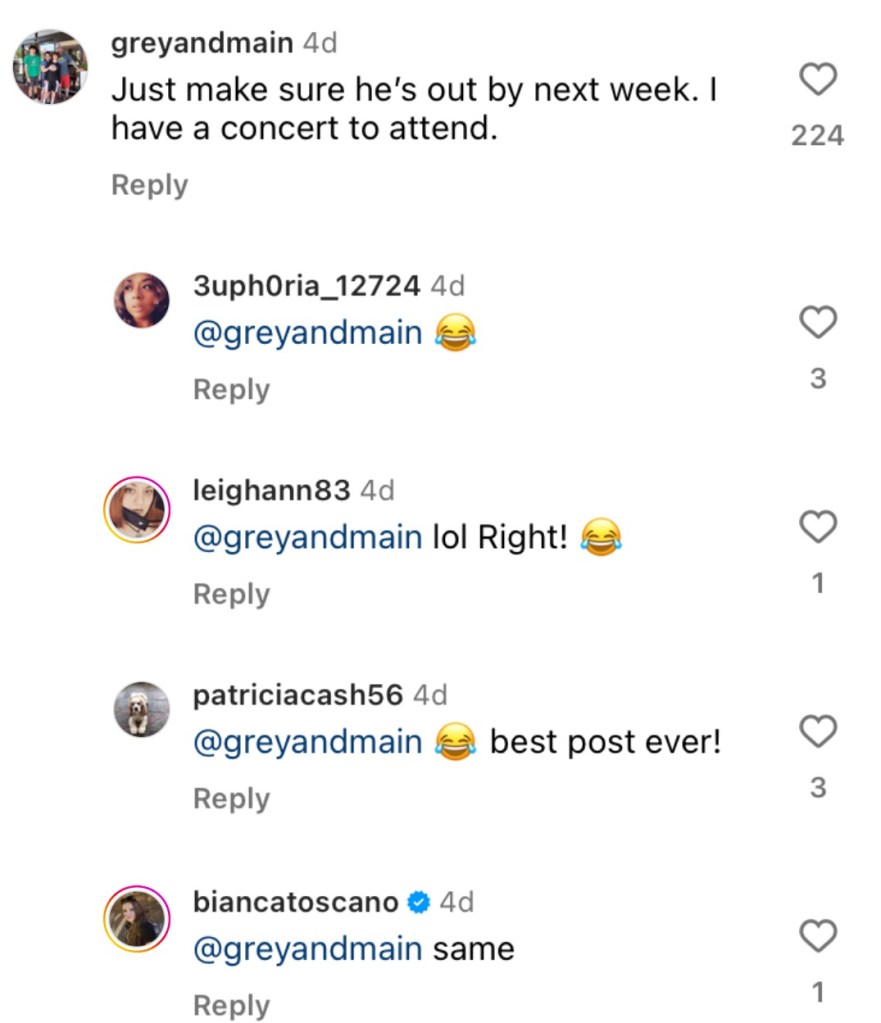Viewport: 881px width, 1023px height.
Task: Like 3uph0ria_12724's reply with heart
Action: coord(818,322)
